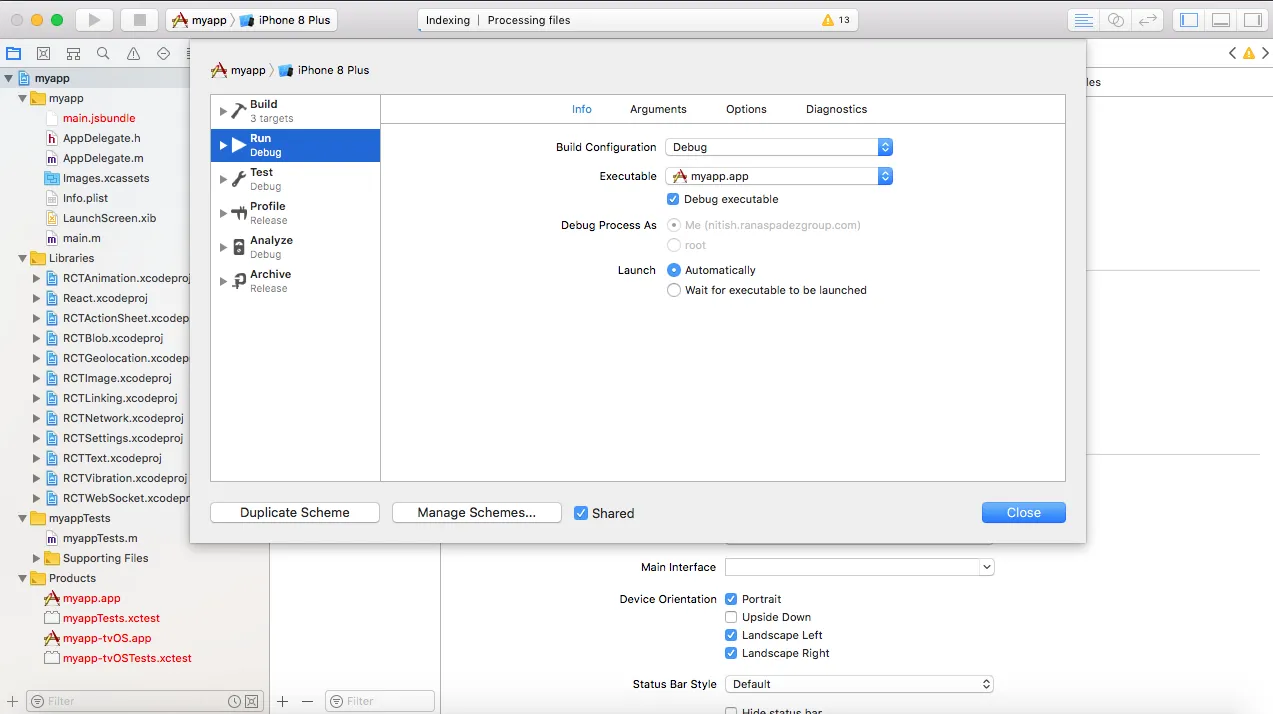Select the Build scheme action hammer icon

pos(238,111)
